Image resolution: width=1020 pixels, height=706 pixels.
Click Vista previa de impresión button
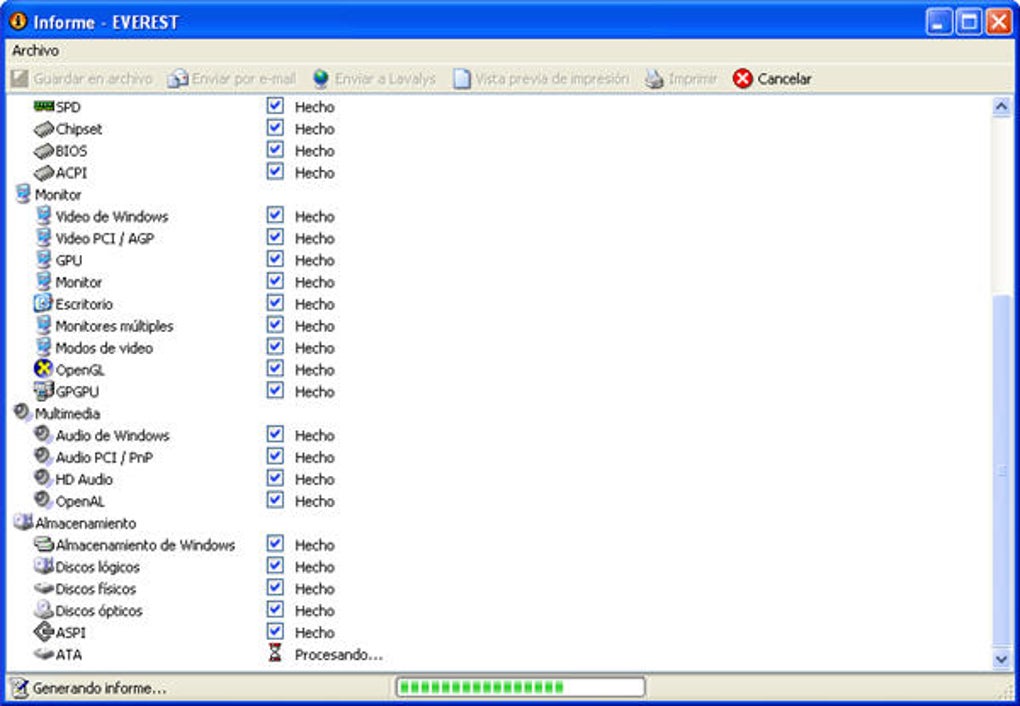[x=541, y=79]
